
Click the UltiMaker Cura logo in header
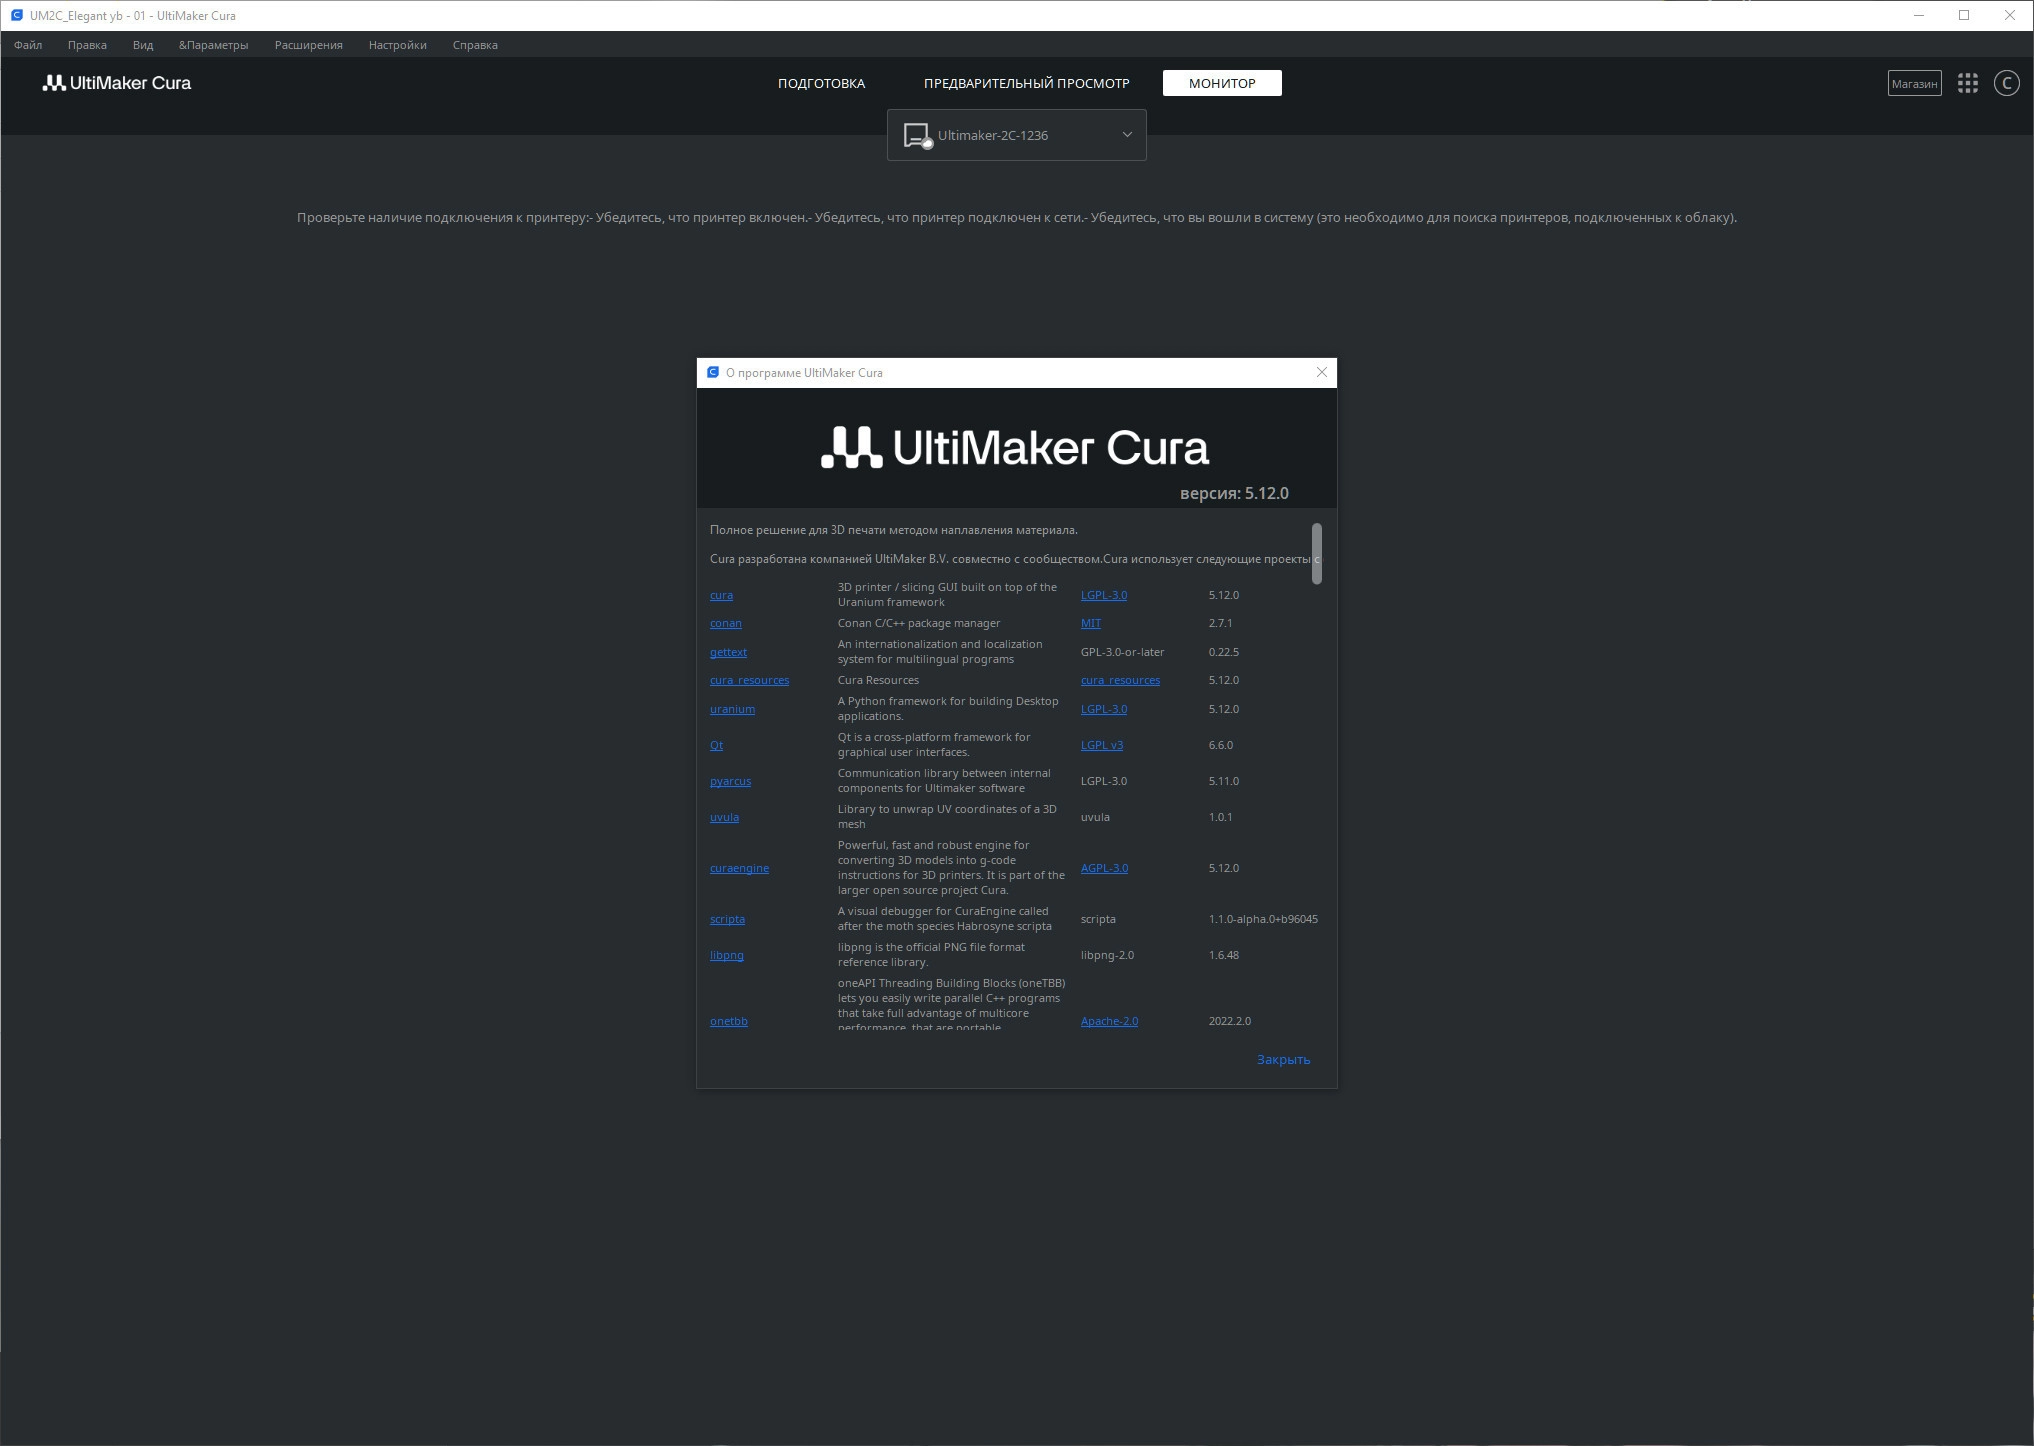117,83
